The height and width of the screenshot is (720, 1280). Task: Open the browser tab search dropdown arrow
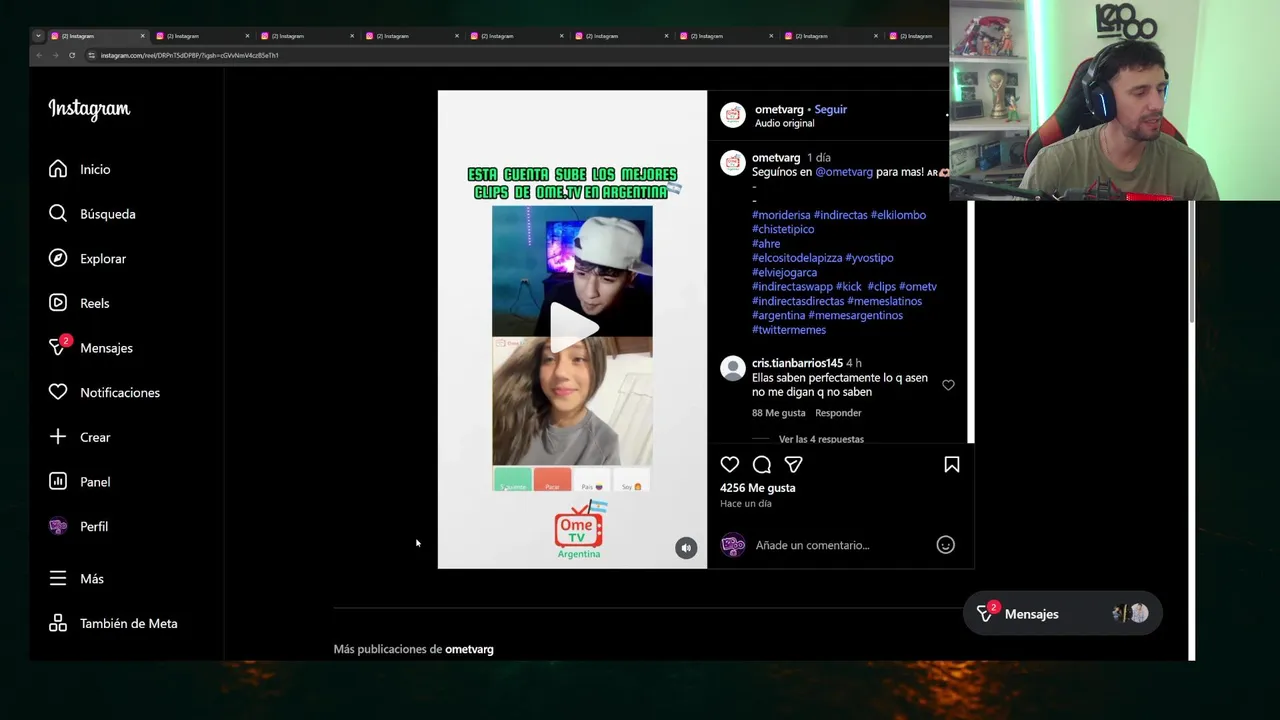38,36
